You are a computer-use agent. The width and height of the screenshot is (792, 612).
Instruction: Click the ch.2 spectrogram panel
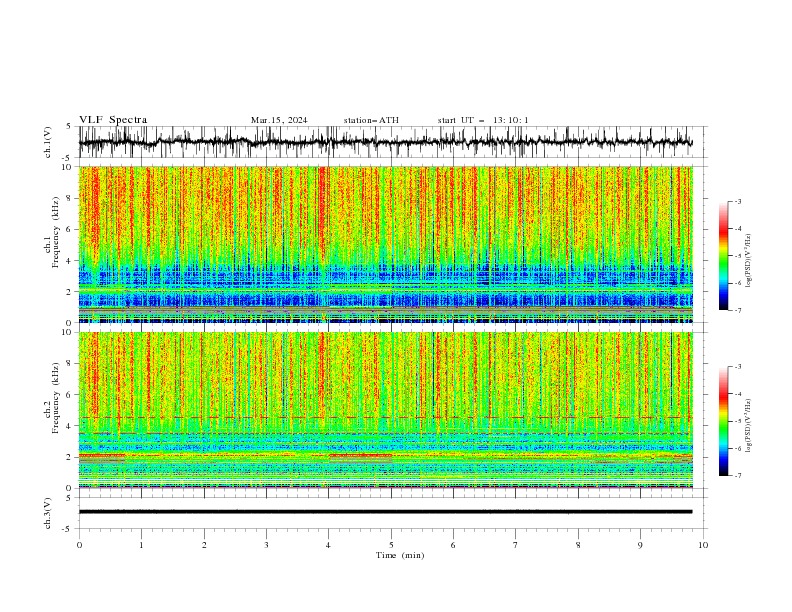coord(385,410)
